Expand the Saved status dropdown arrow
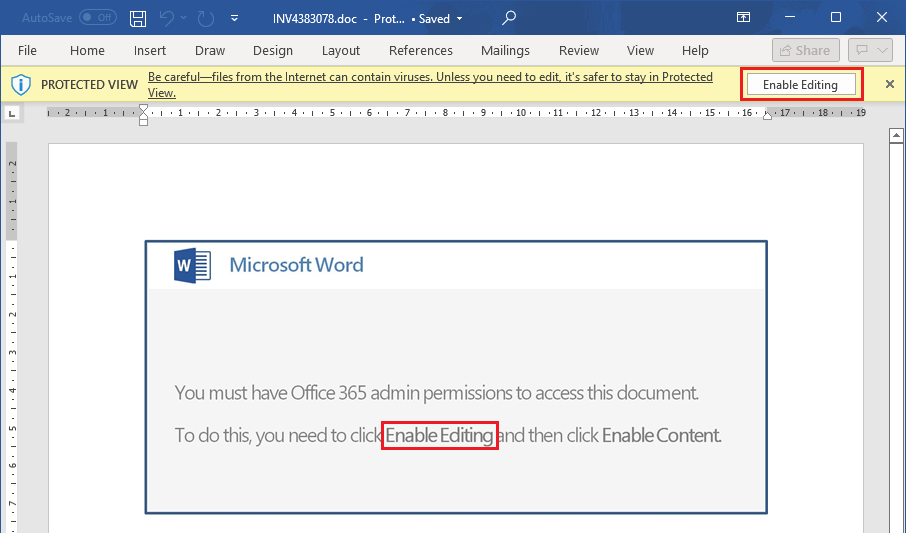906x533 pixels. pyautogui.click(x=459, y=18)
